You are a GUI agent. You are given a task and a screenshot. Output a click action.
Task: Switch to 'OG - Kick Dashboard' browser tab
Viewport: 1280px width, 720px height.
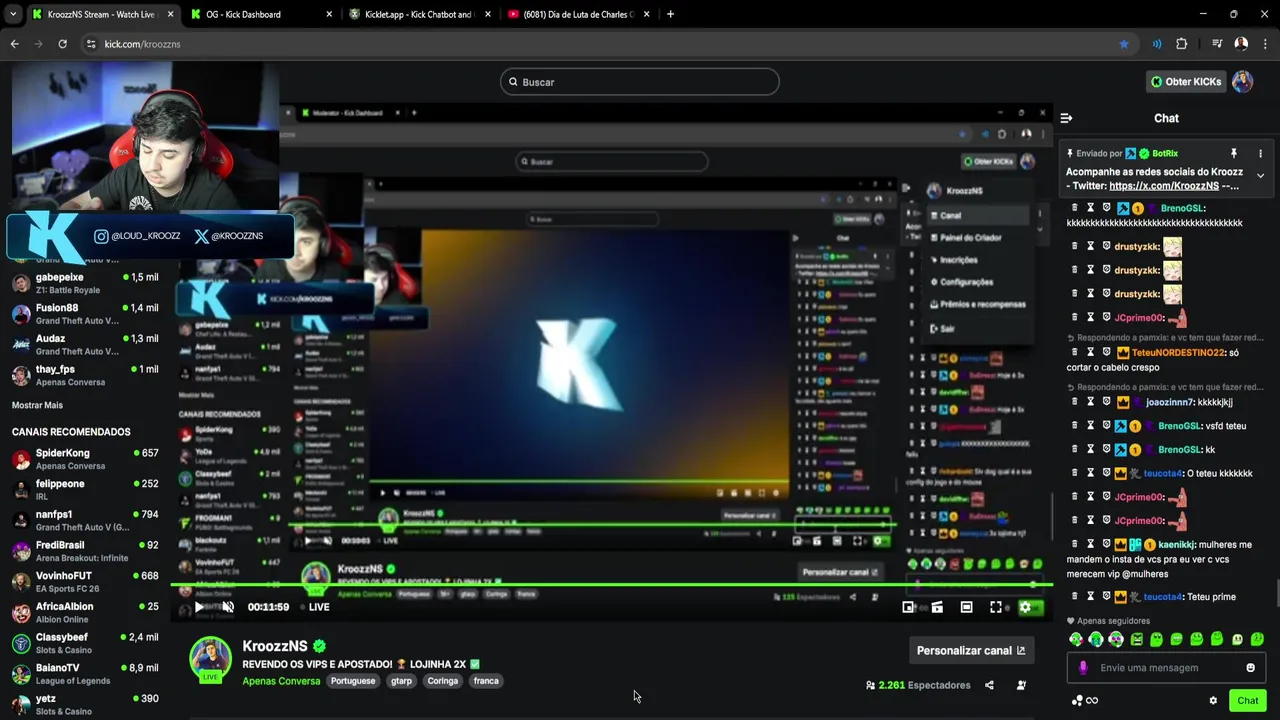[261, 14]
